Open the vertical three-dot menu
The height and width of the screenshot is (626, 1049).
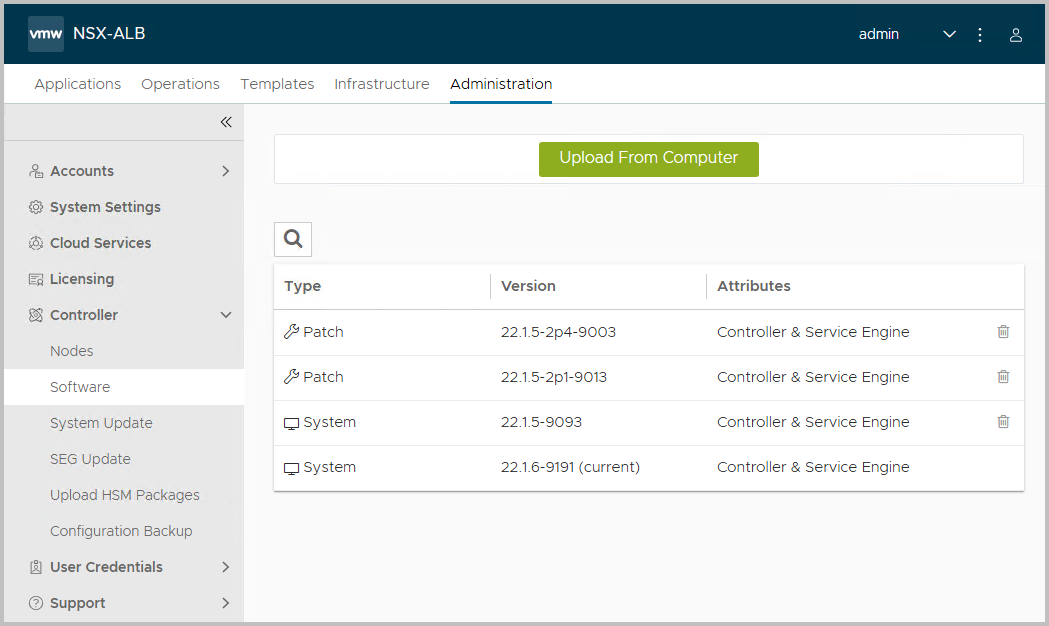[980, 35]
